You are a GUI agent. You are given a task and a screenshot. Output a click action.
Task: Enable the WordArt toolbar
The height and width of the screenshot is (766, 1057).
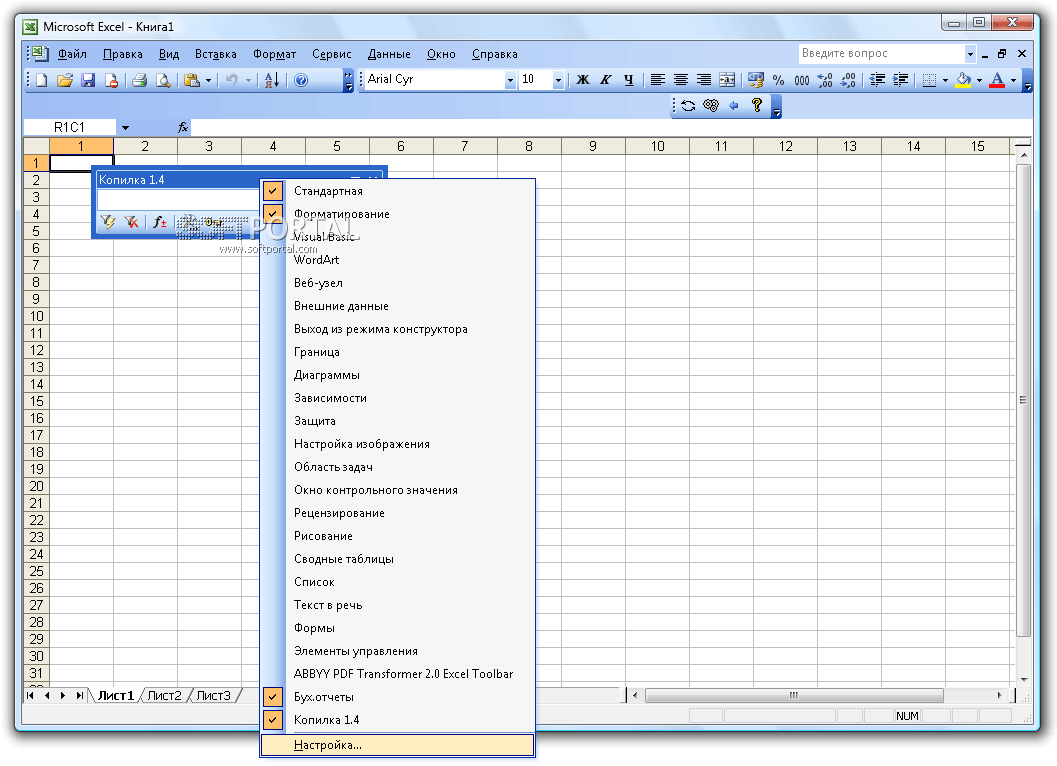click(396, 260)
